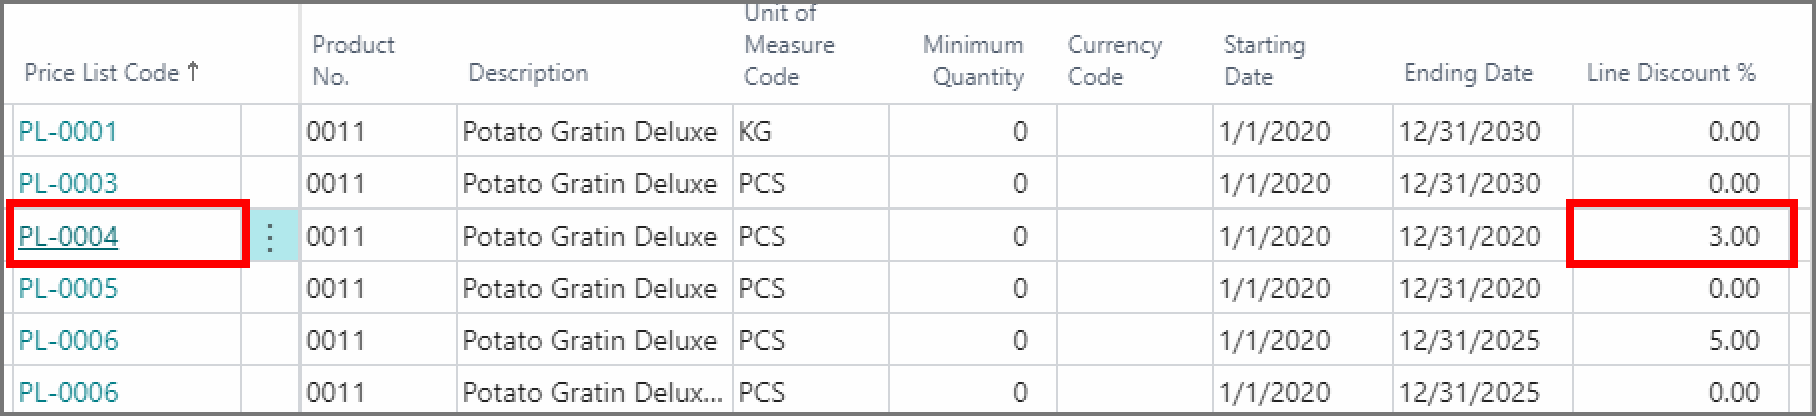Open price list PL-0001 link
The image size is (1816, 416).
click(x=68, y=132)
